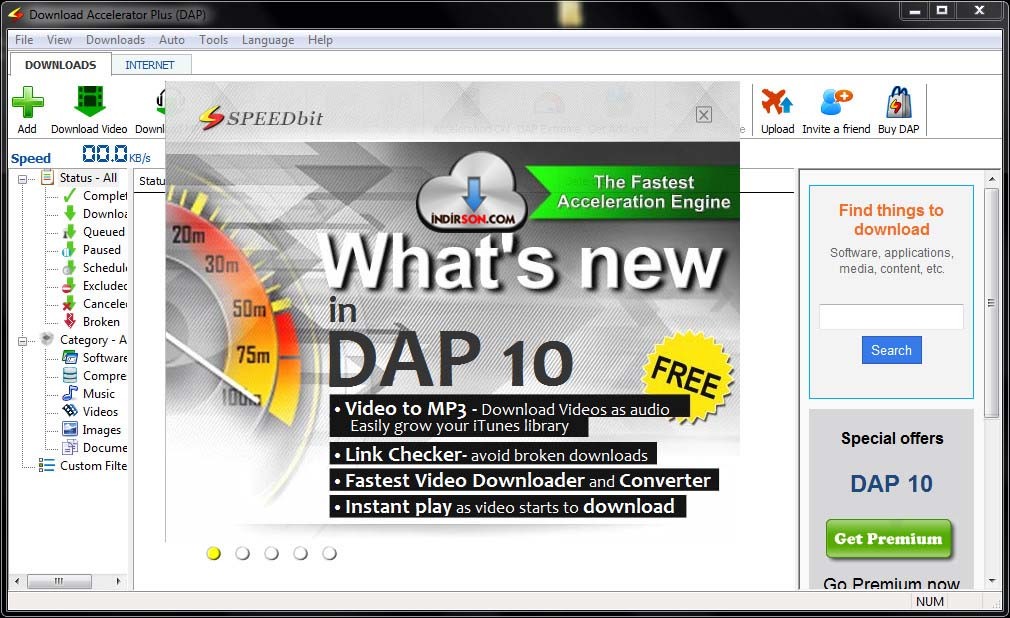The height and width of the screenshot is (618, 1010).
Task: Switch to the DOWNLOADS tab
Action: click(x=61, y=65)
